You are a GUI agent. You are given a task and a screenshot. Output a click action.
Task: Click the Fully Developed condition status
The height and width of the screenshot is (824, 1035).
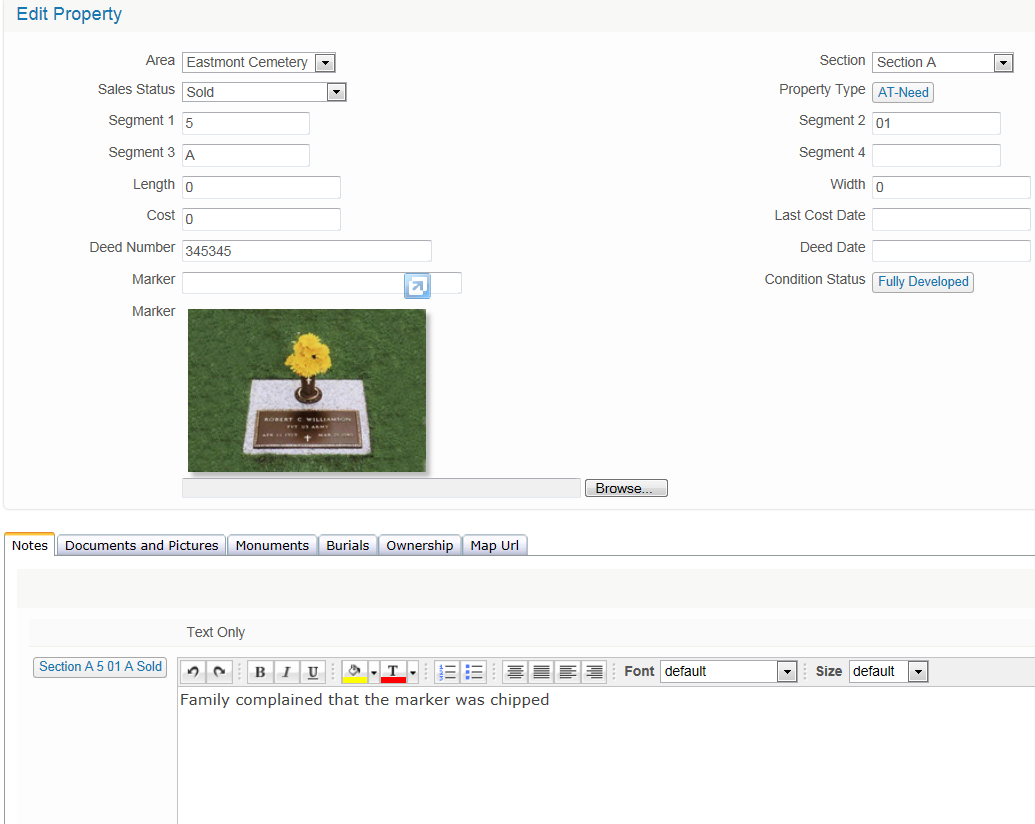[x=923, y=282]
